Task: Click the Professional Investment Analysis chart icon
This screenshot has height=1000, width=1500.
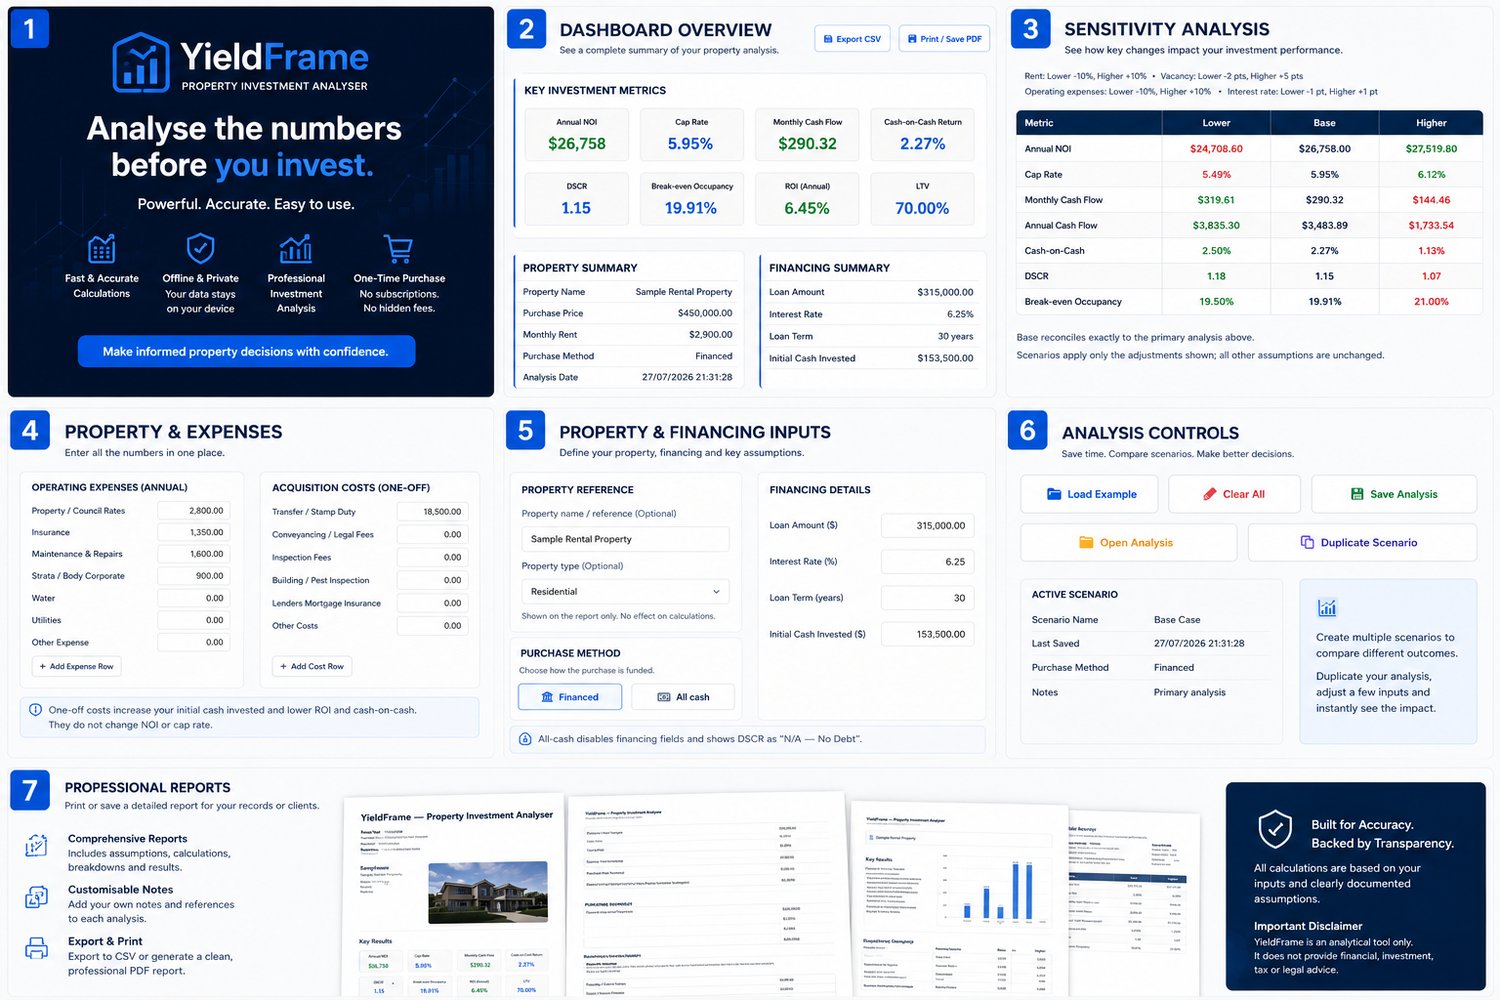Action: (296, 248)
